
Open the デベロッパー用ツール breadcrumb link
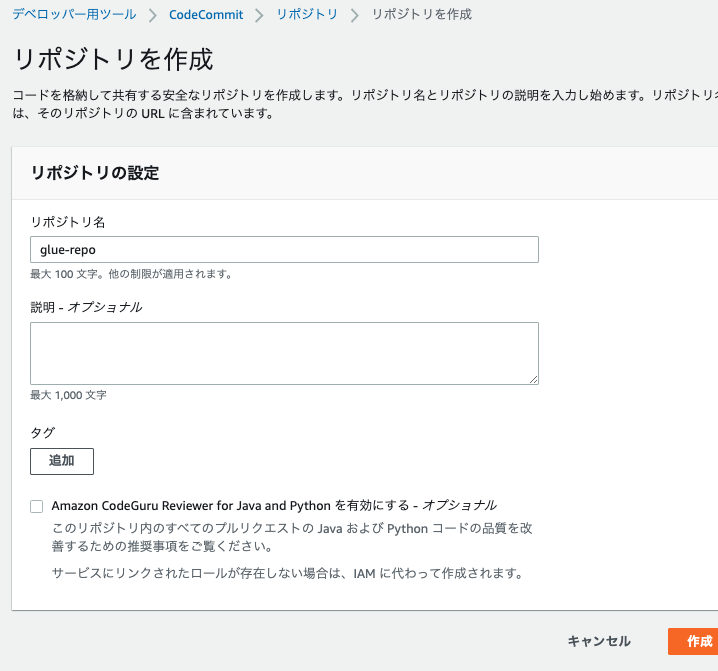74,14
